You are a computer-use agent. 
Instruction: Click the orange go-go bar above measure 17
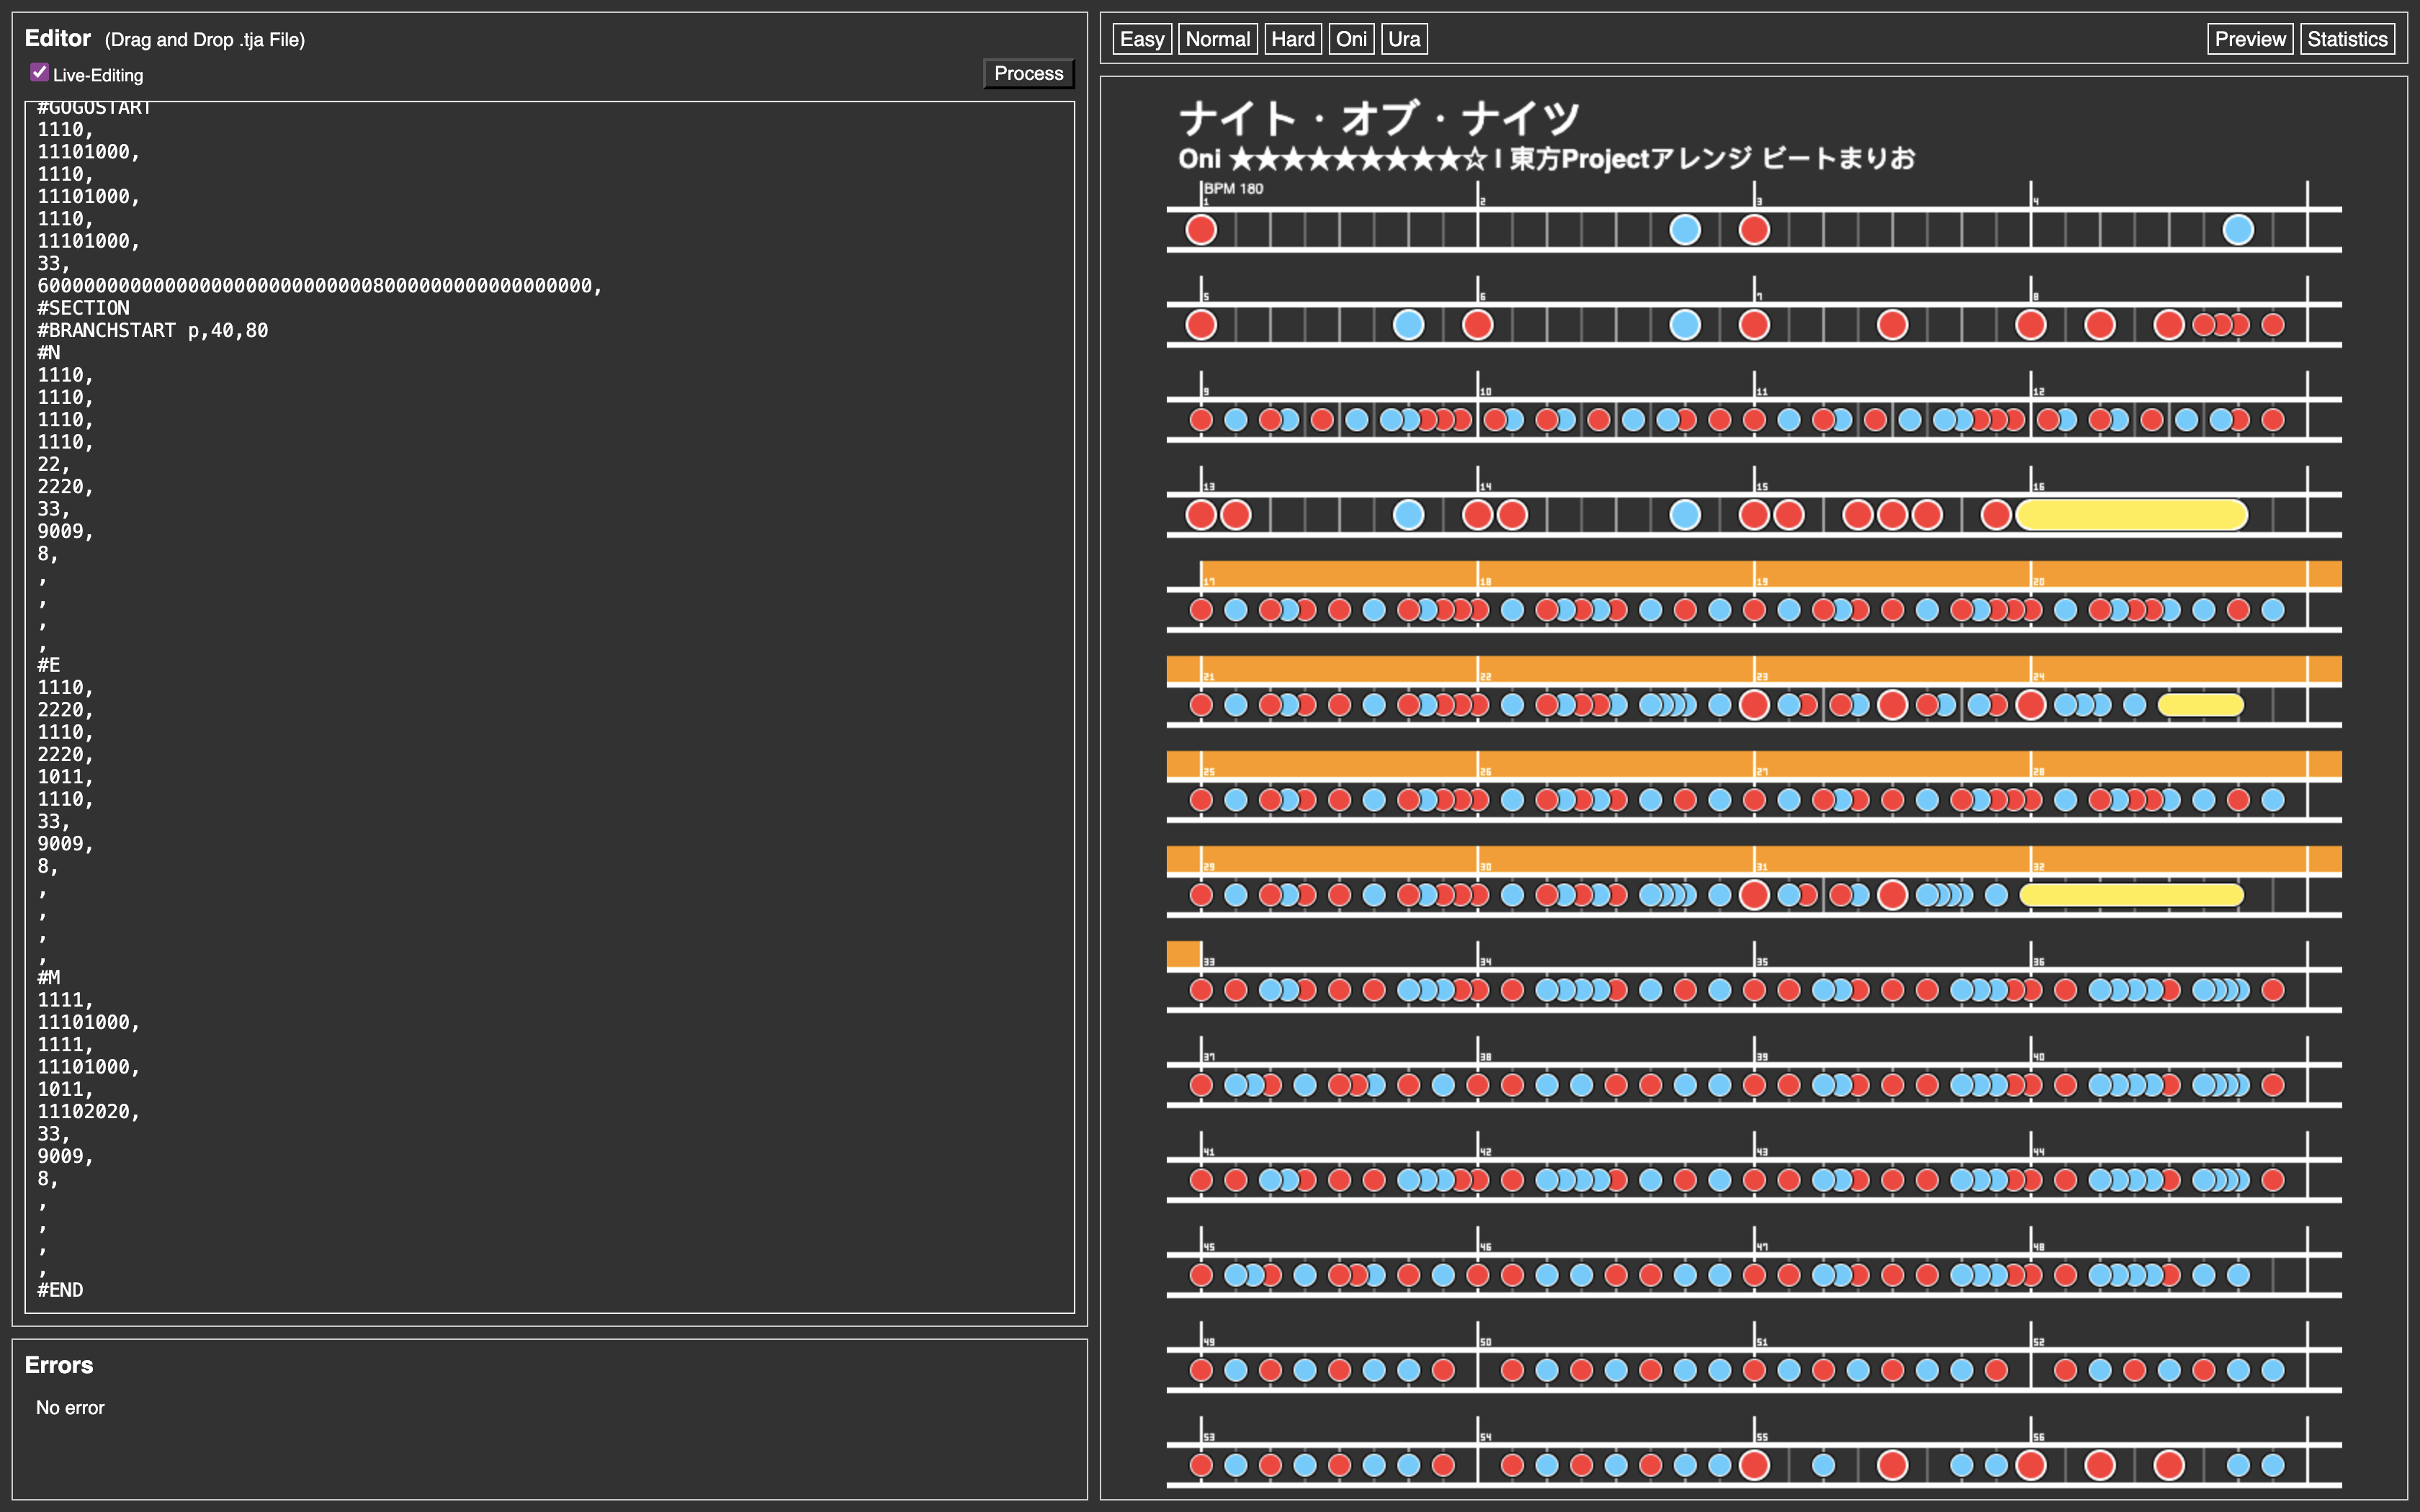pyautogui.click(x=1340, y=574)
